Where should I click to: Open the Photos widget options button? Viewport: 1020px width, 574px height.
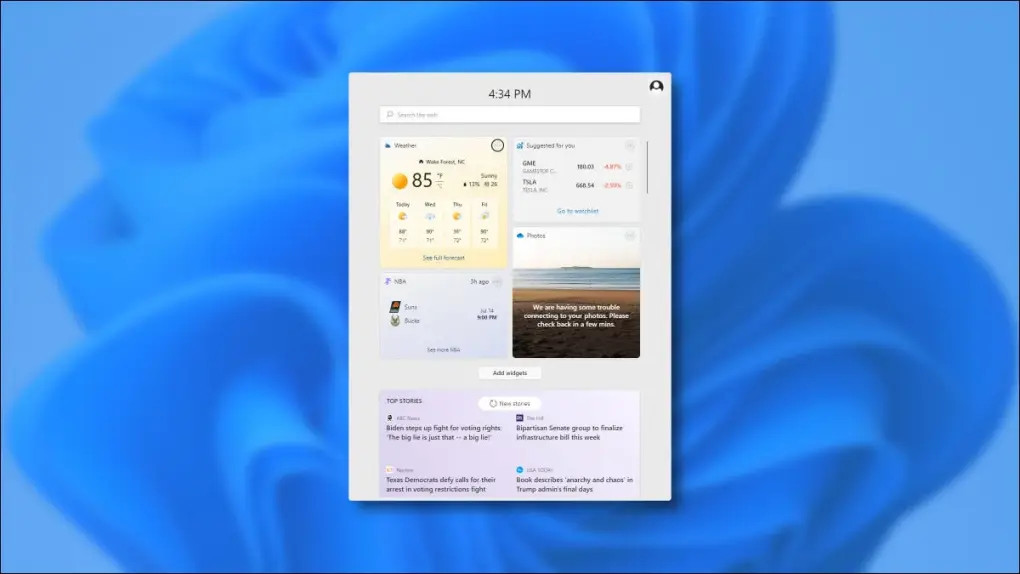(x=630, y=236)
